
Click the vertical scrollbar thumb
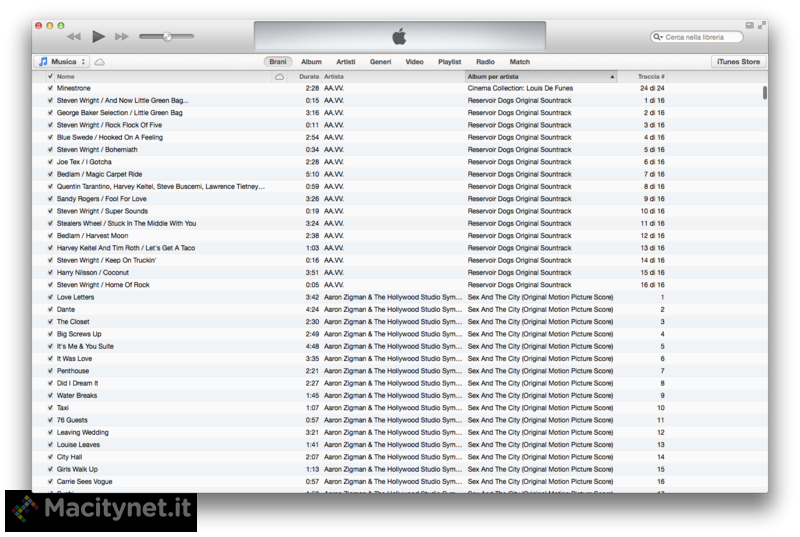click(x=765, y=93)
